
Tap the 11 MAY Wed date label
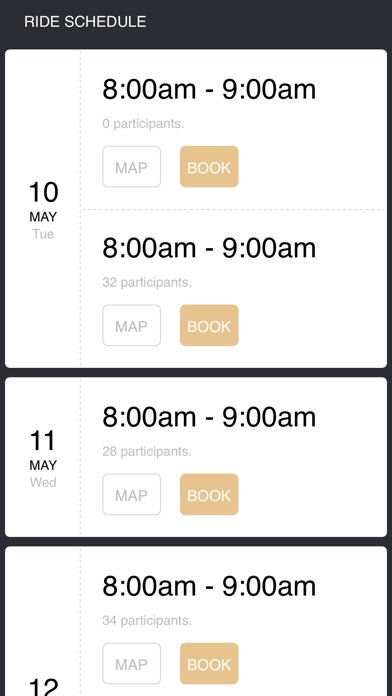click(x=43, y=459)
